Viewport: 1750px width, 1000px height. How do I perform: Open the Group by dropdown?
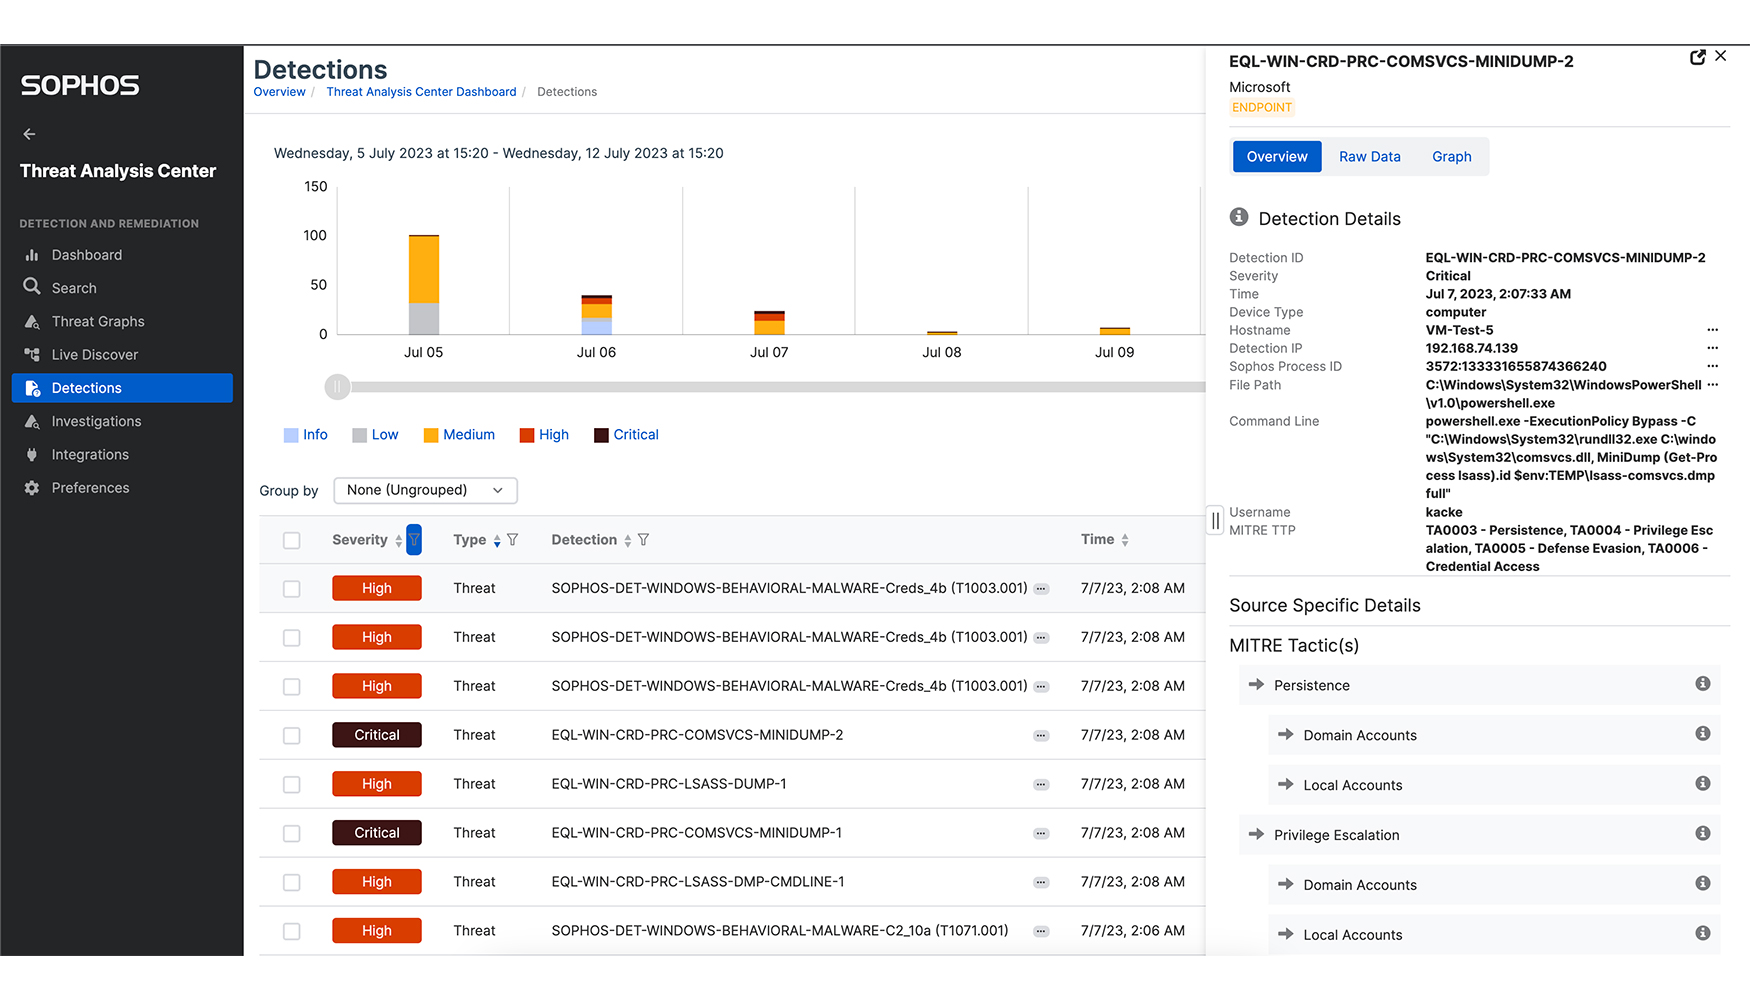425,490
